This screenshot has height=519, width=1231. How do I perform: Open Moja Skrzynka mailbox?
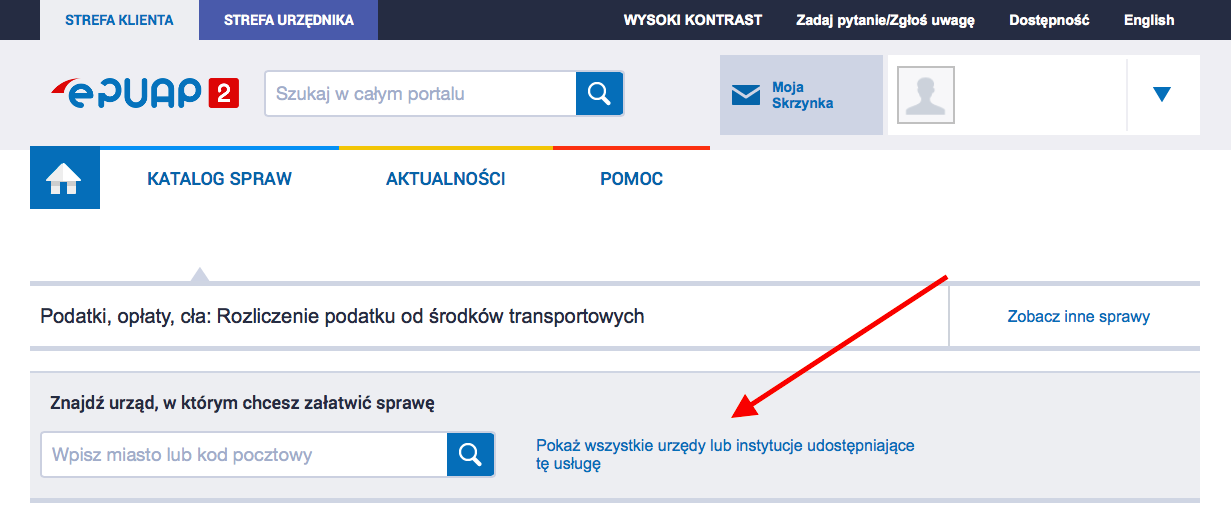click(x=801, y=95)
